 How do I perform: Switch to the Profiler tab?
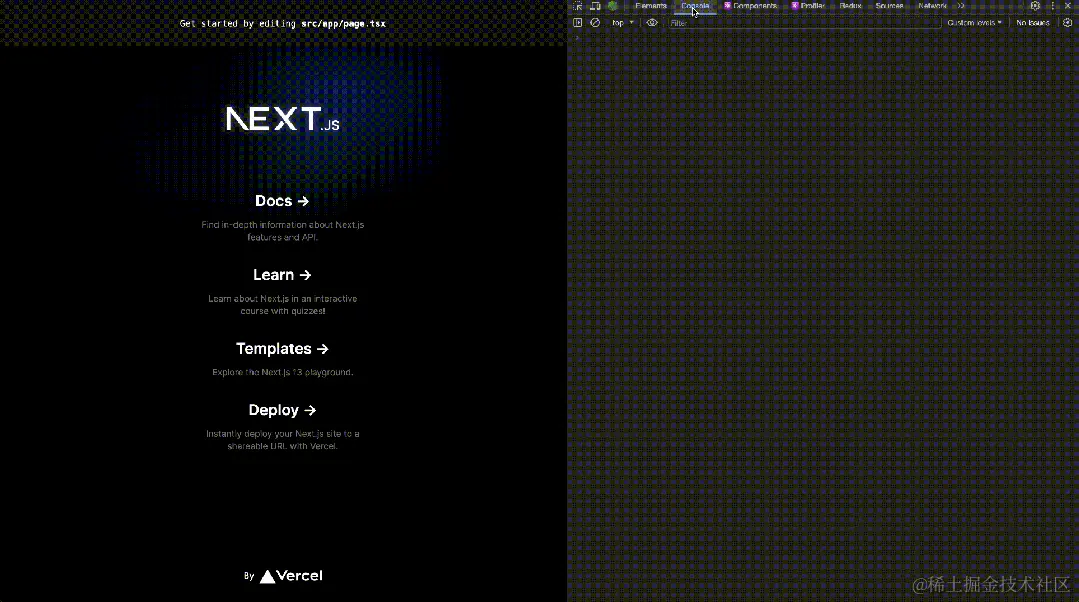pos(809,6)
